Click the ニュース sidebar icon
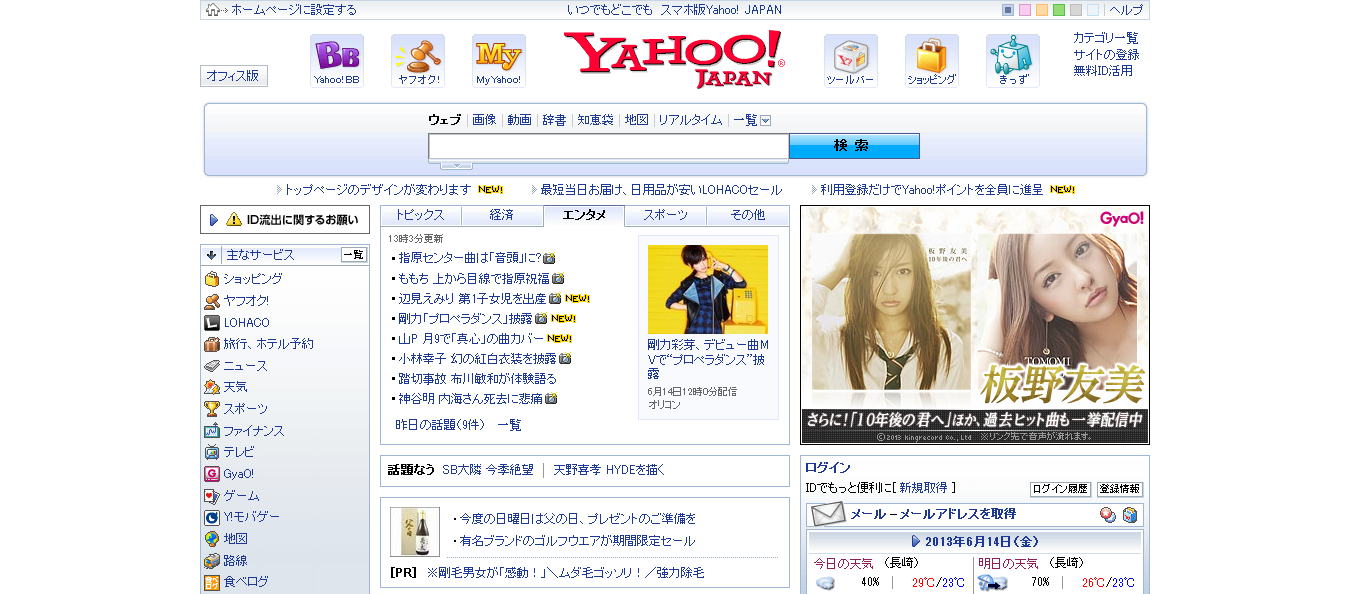 click(x=212, y=366)
